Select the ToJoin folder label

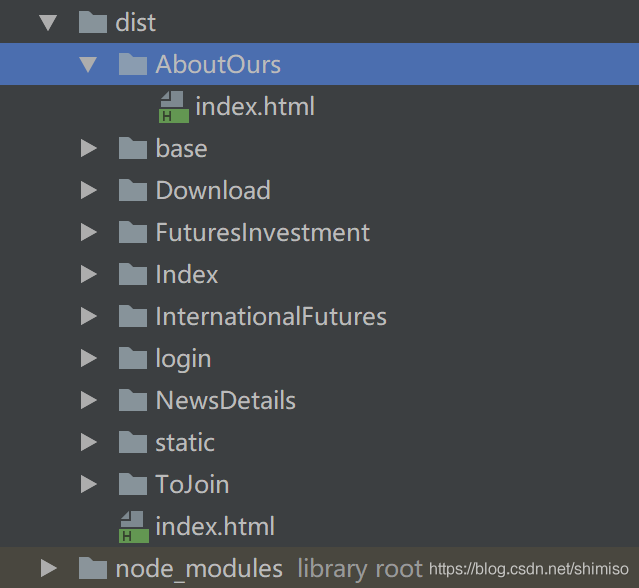[192, 485]
